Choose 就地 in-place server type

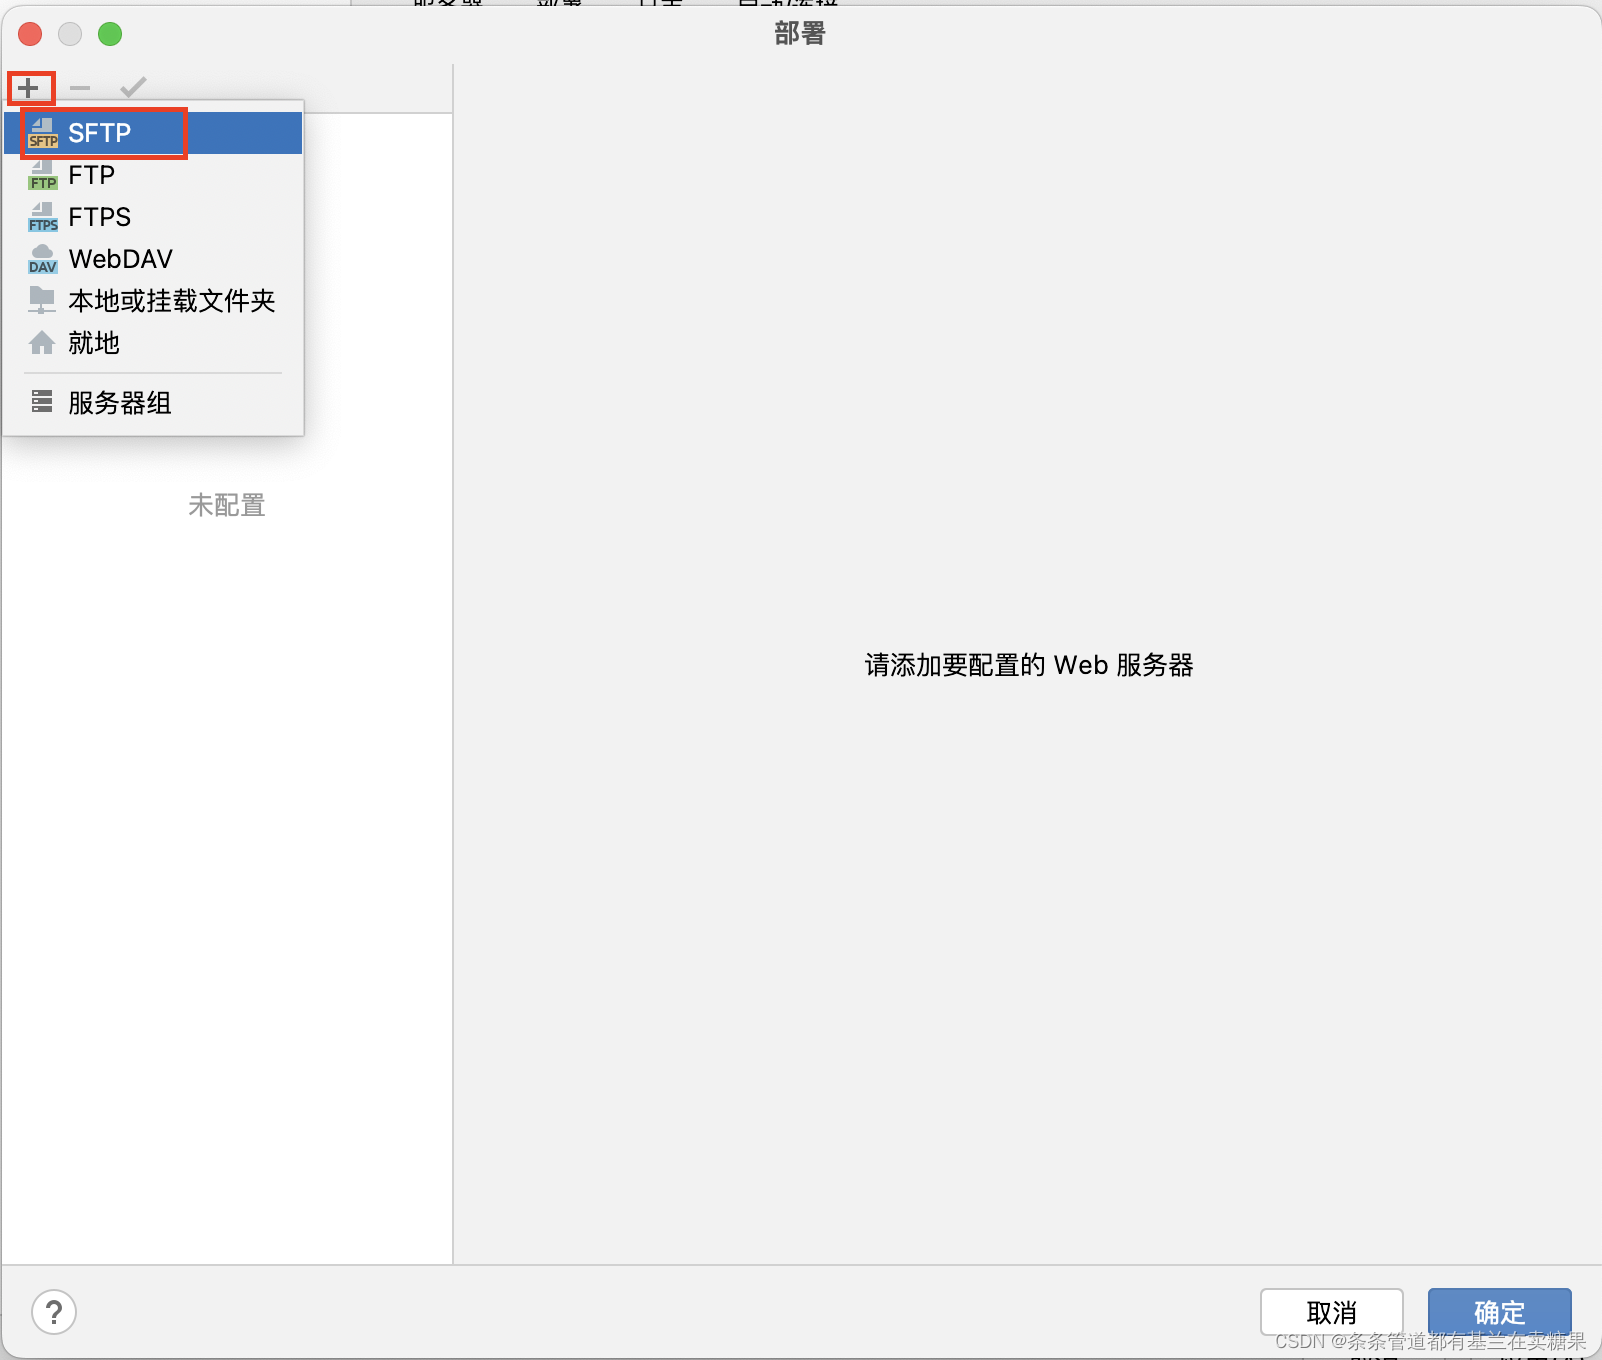[x=153, y=343]
